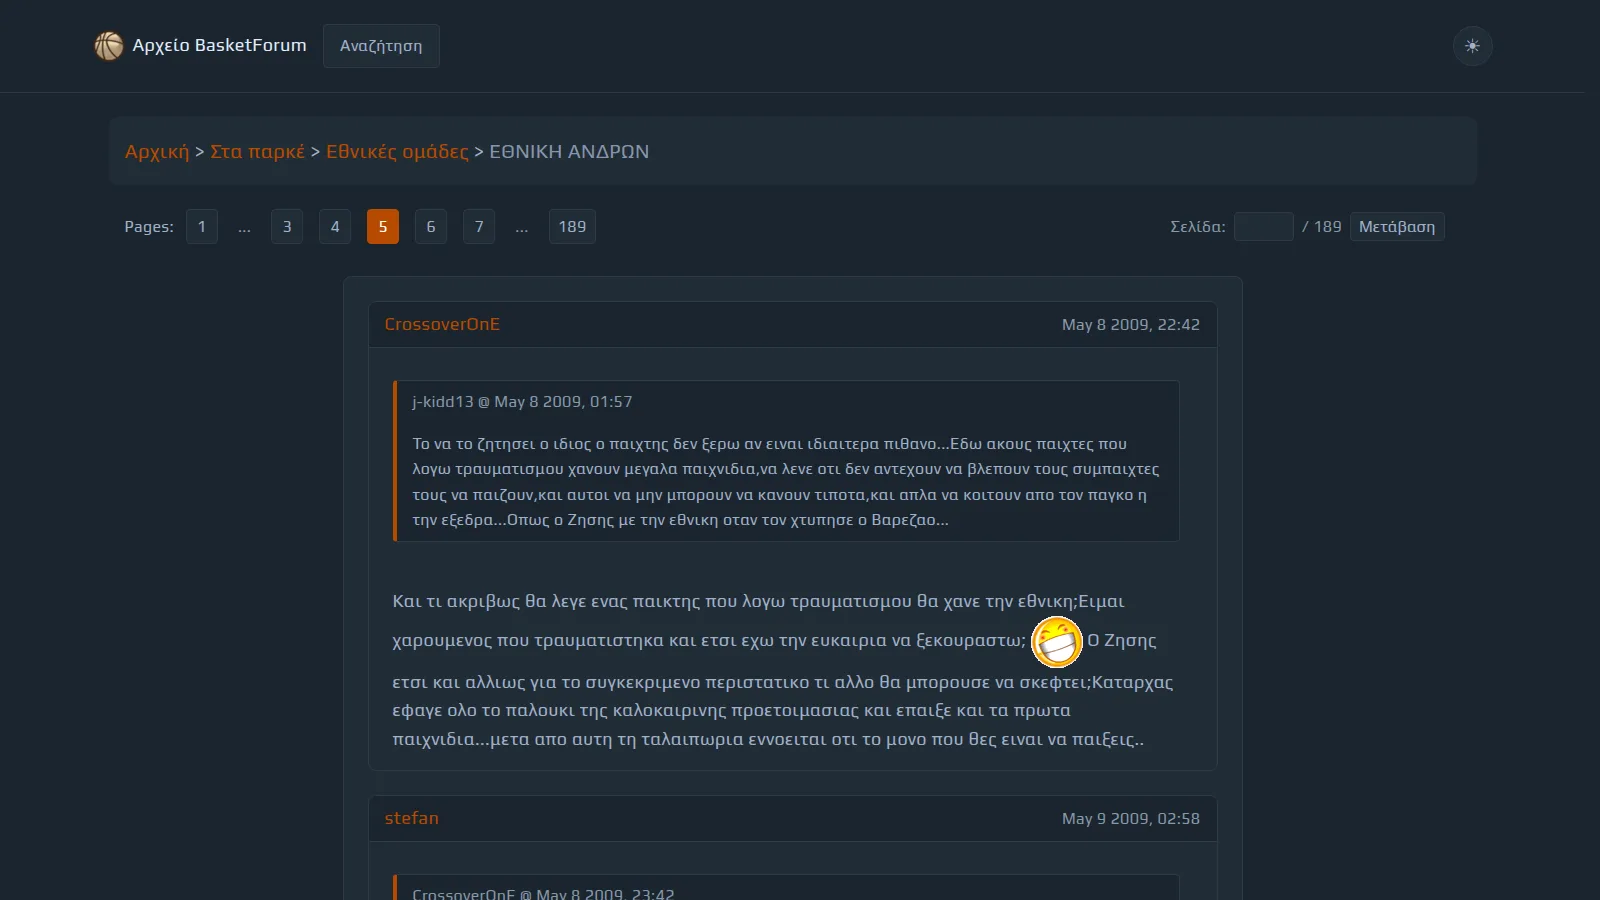Image resolution: width=1600 pixels, height=900 pixels.
Task: Focus the Σελίδα page number input field
Action: (x=1264, y=226)
